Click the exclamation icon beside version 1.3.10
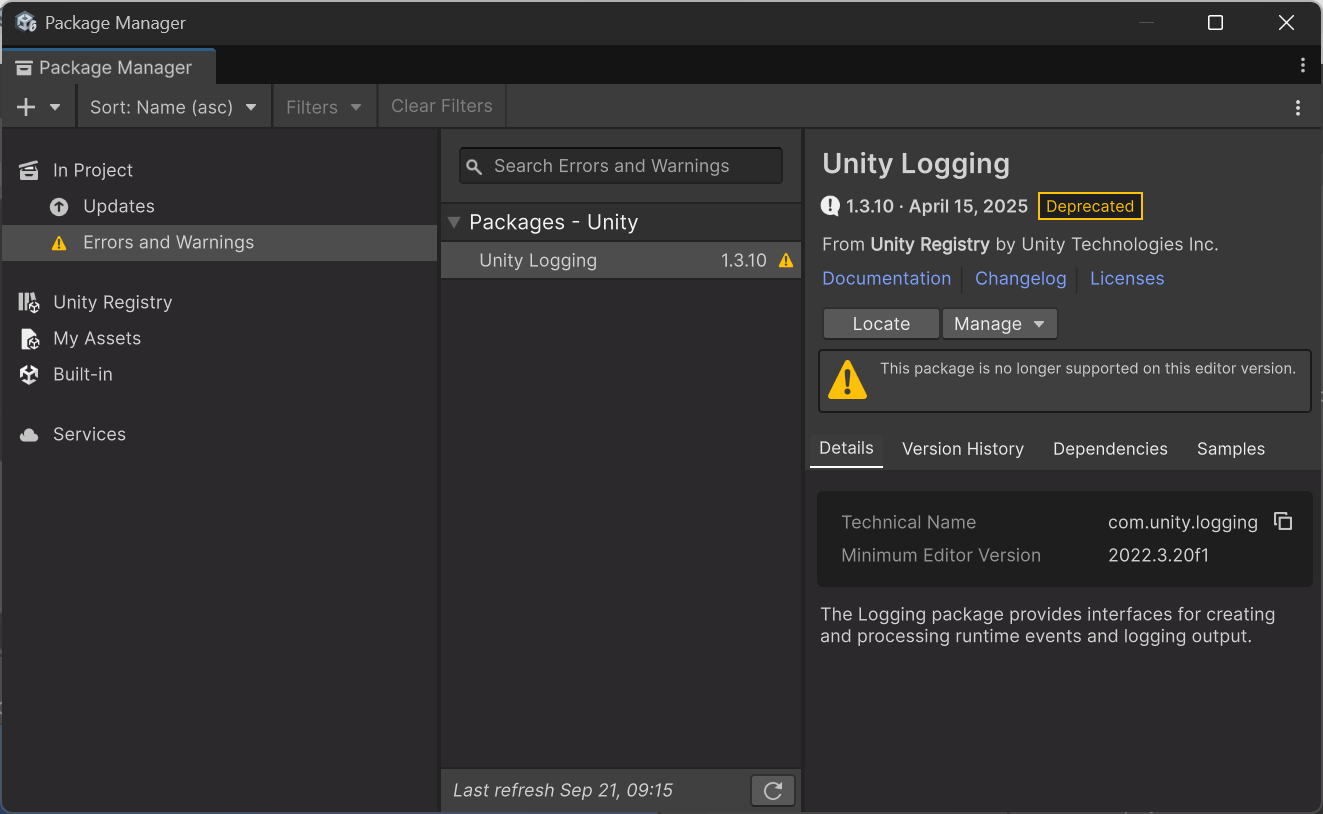The height and width of the screenshot is (814, 1323). (x=831, y=206)
